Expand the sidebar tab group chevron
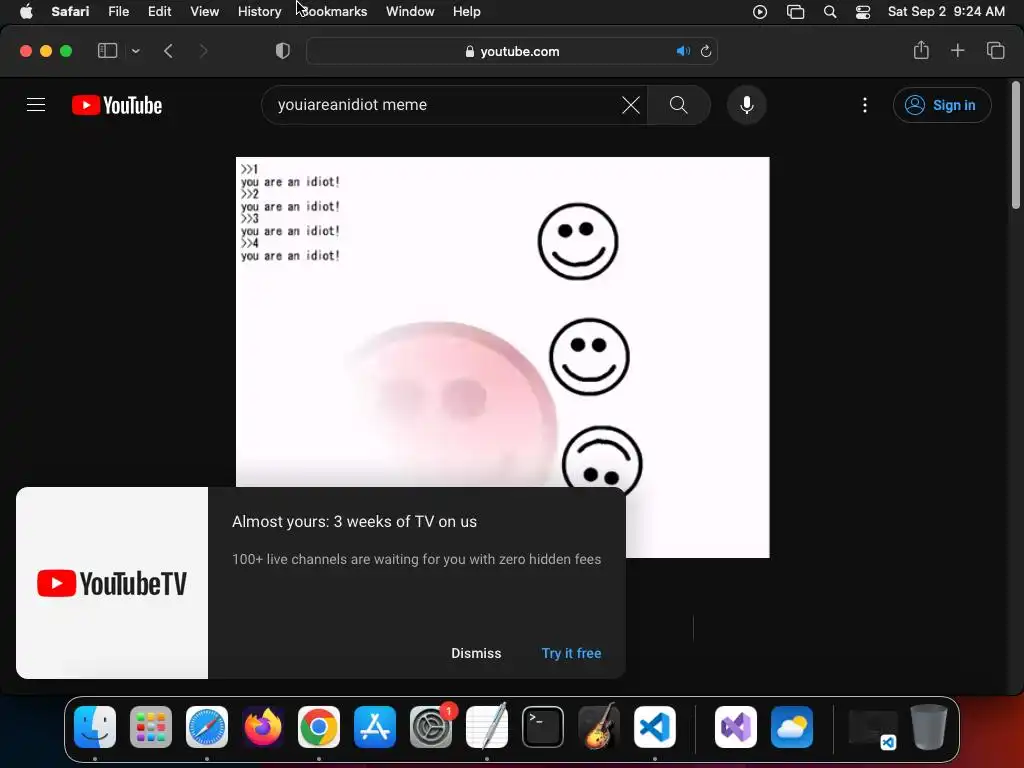 tap(135, 51)
